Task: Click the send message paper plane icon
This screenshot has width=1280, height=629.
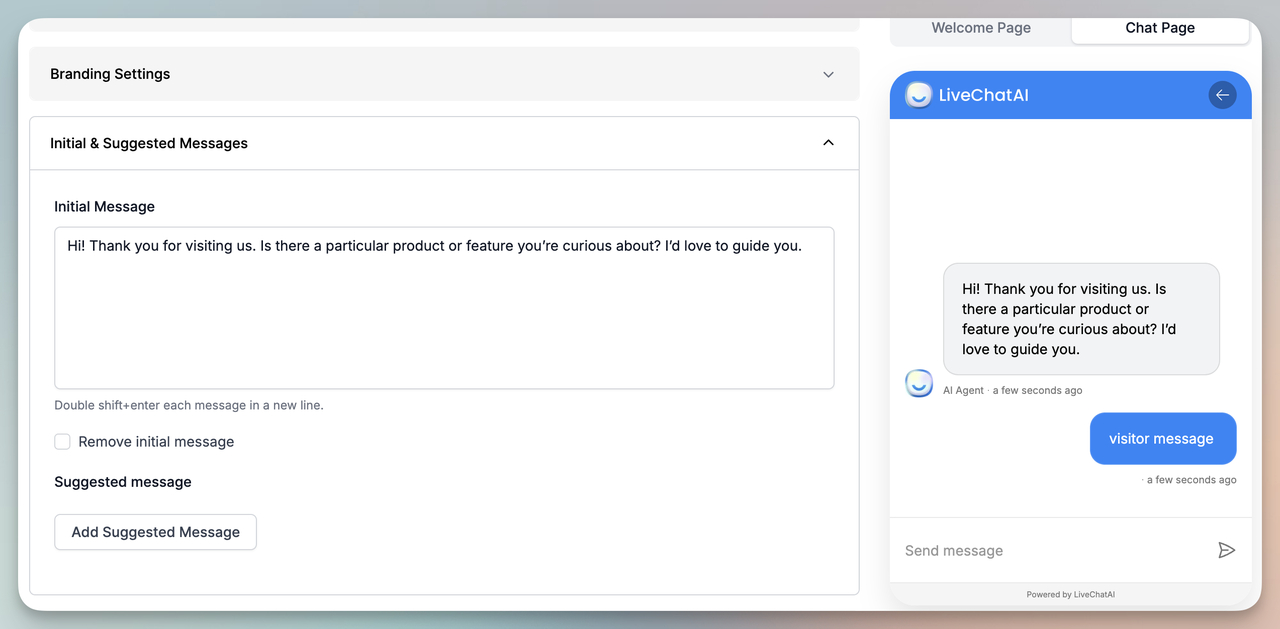Action: [x=1227, y=549]
